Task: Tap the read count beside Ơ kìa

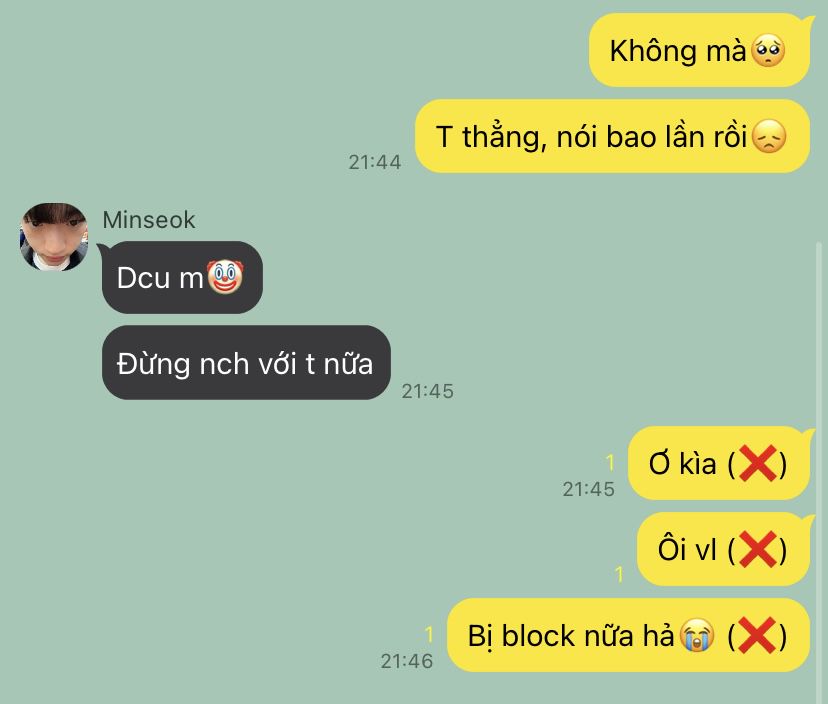Action: tap(610, 463)
